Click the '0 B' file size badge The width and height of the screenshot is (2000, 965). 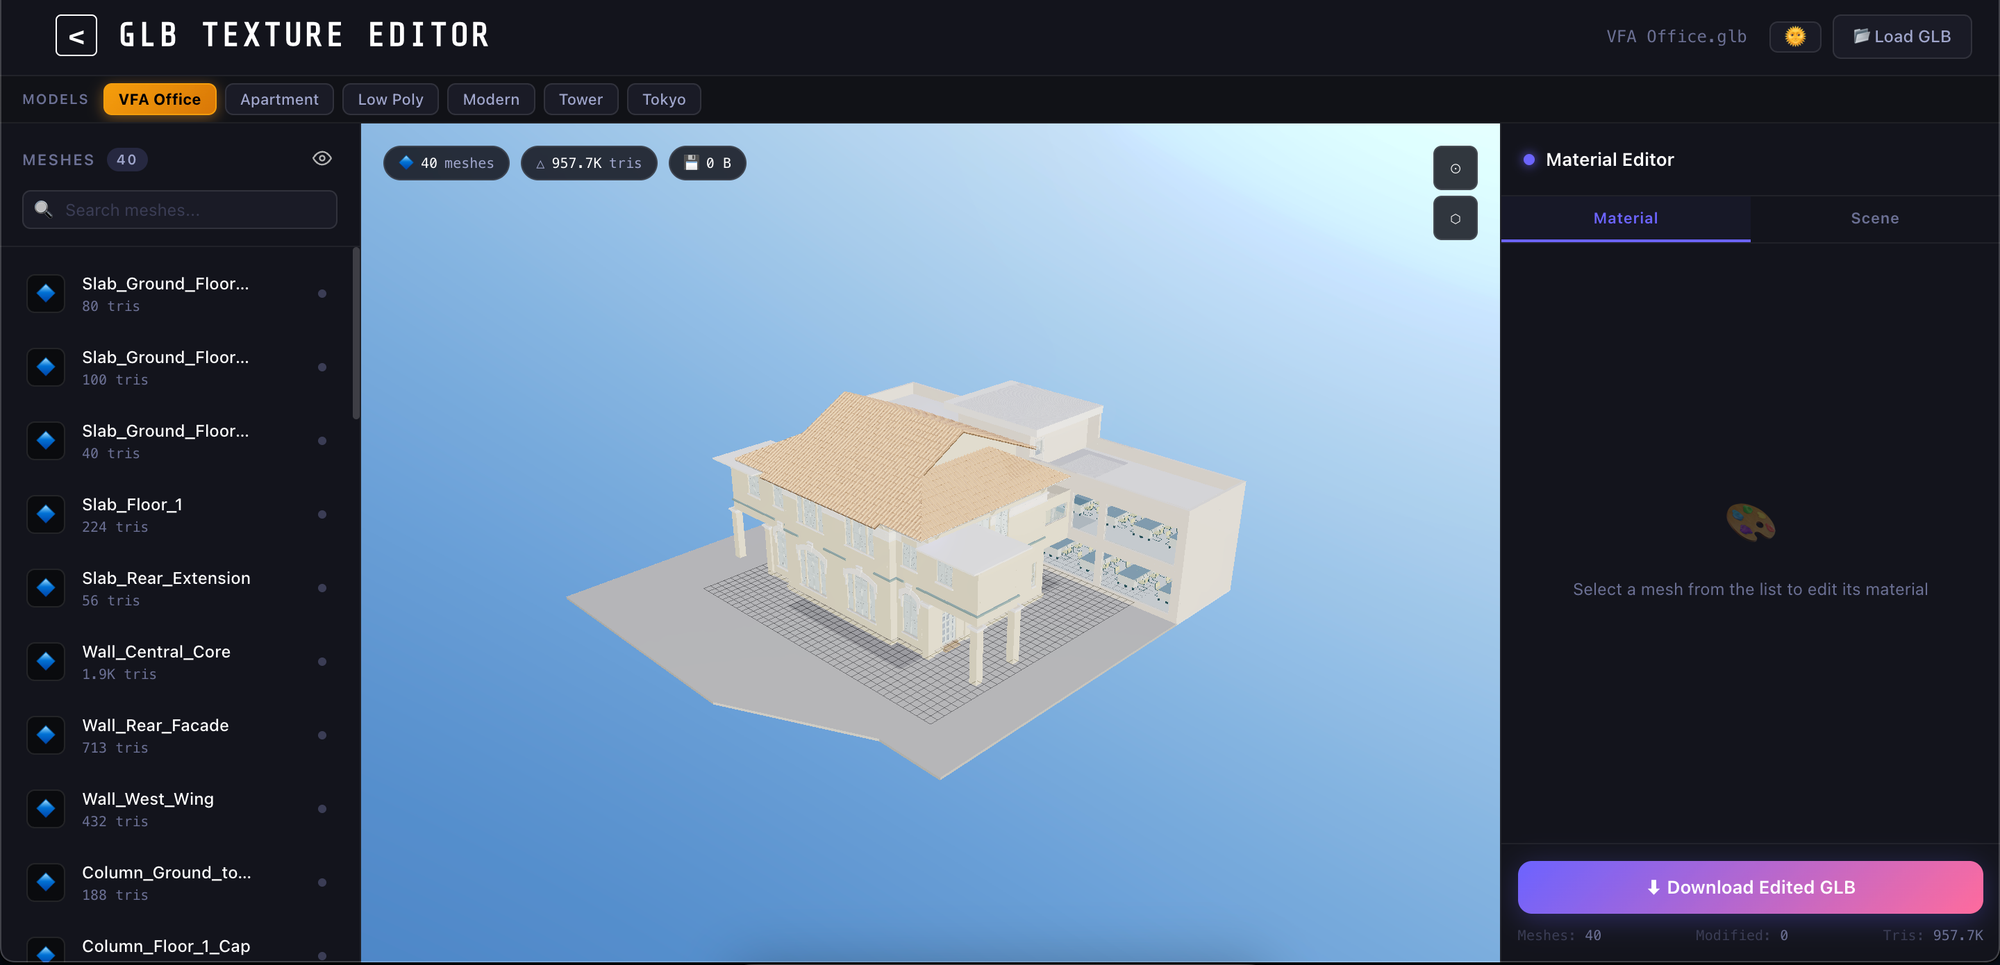pos(707,163)
